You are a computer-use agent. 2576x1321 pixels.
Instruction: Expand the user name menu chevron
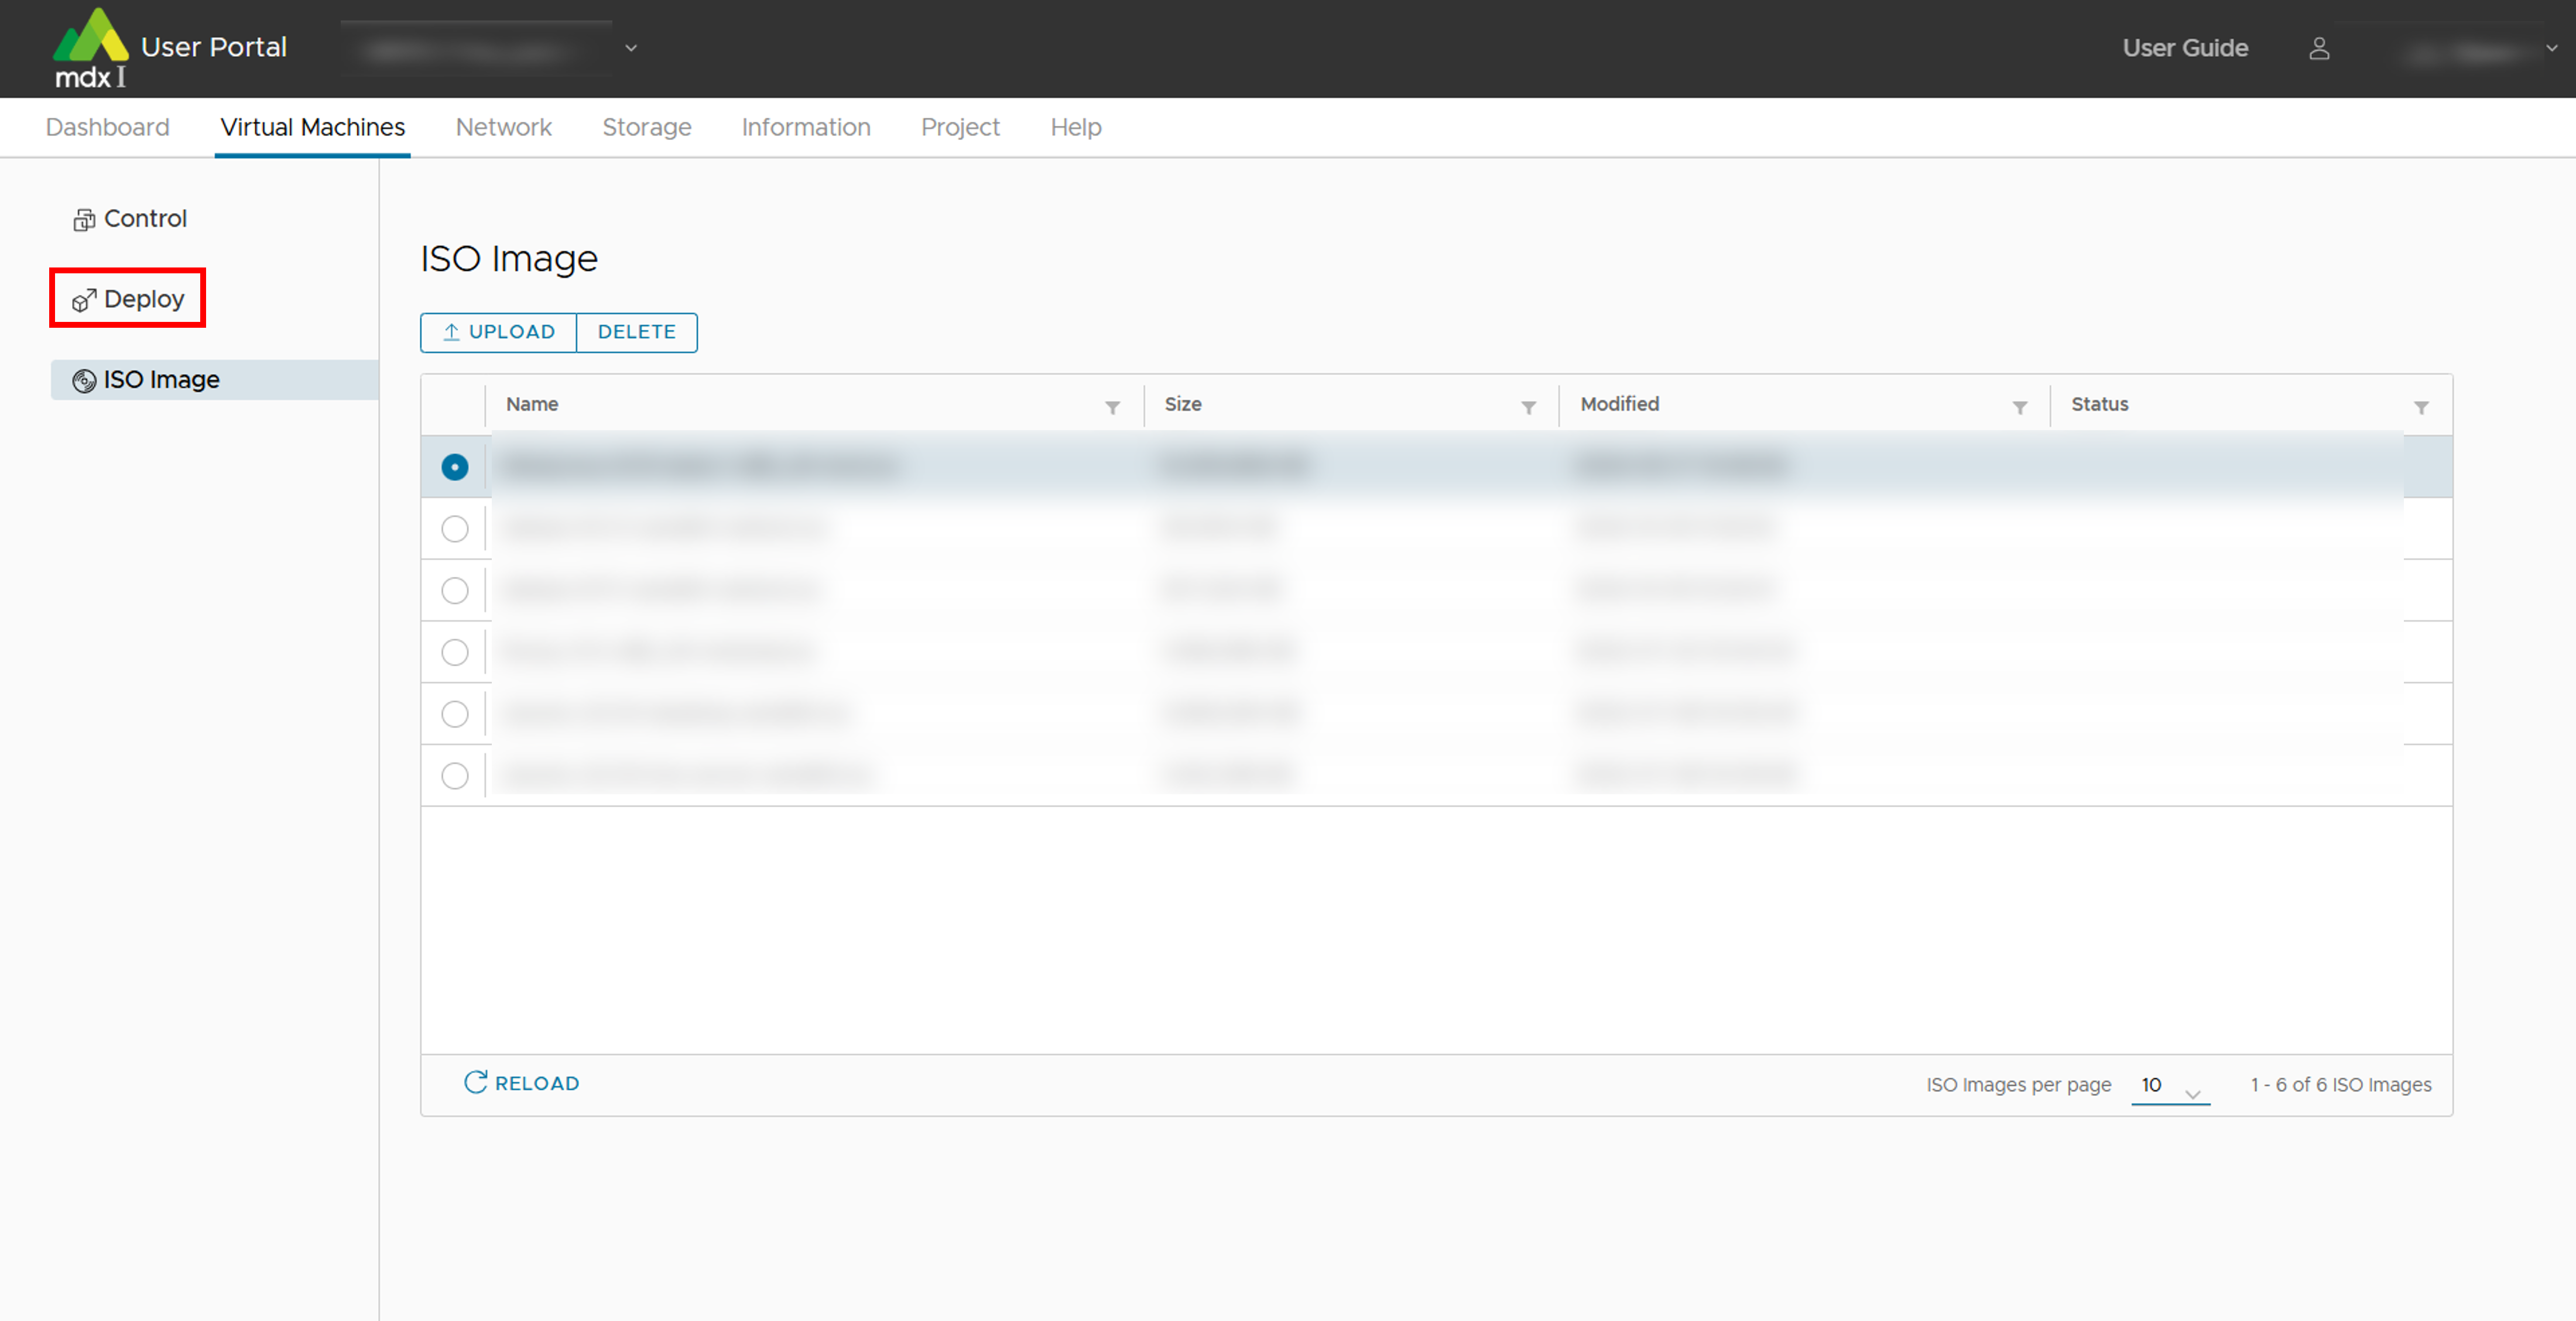(x=2551, y=48)
